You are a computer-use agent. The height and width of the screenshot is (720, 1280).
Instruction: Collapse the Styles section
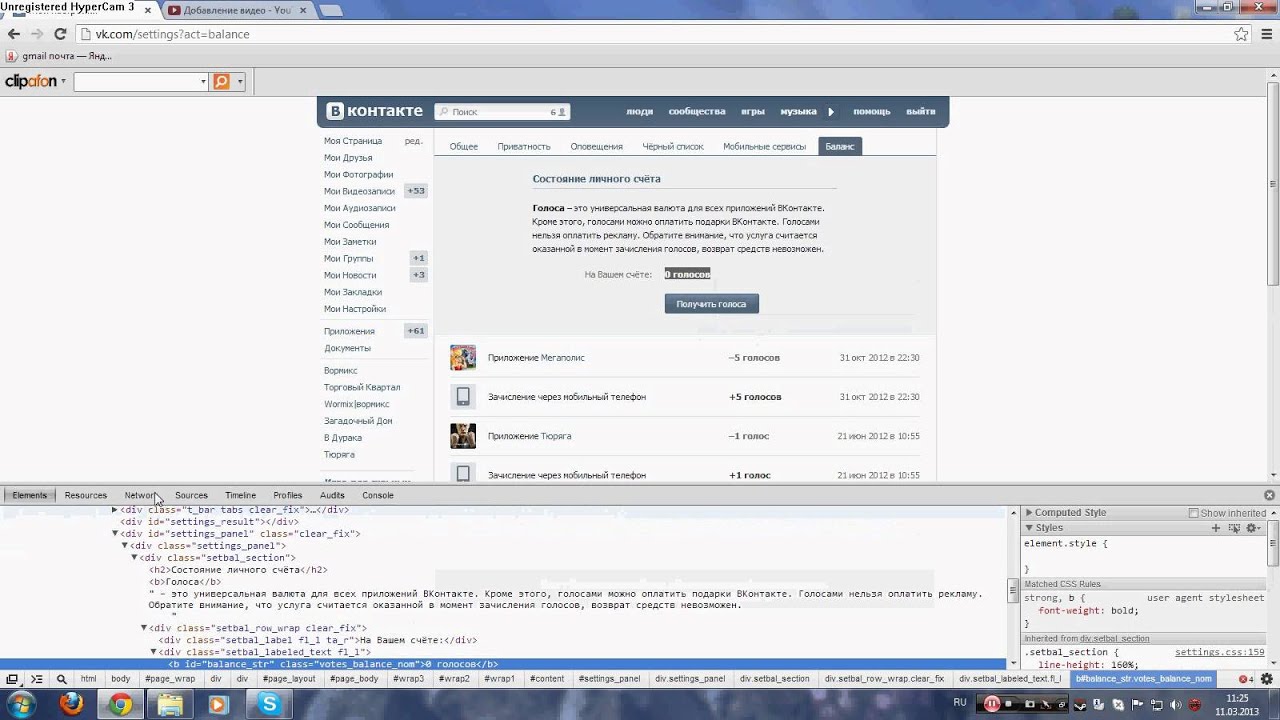1029,528
